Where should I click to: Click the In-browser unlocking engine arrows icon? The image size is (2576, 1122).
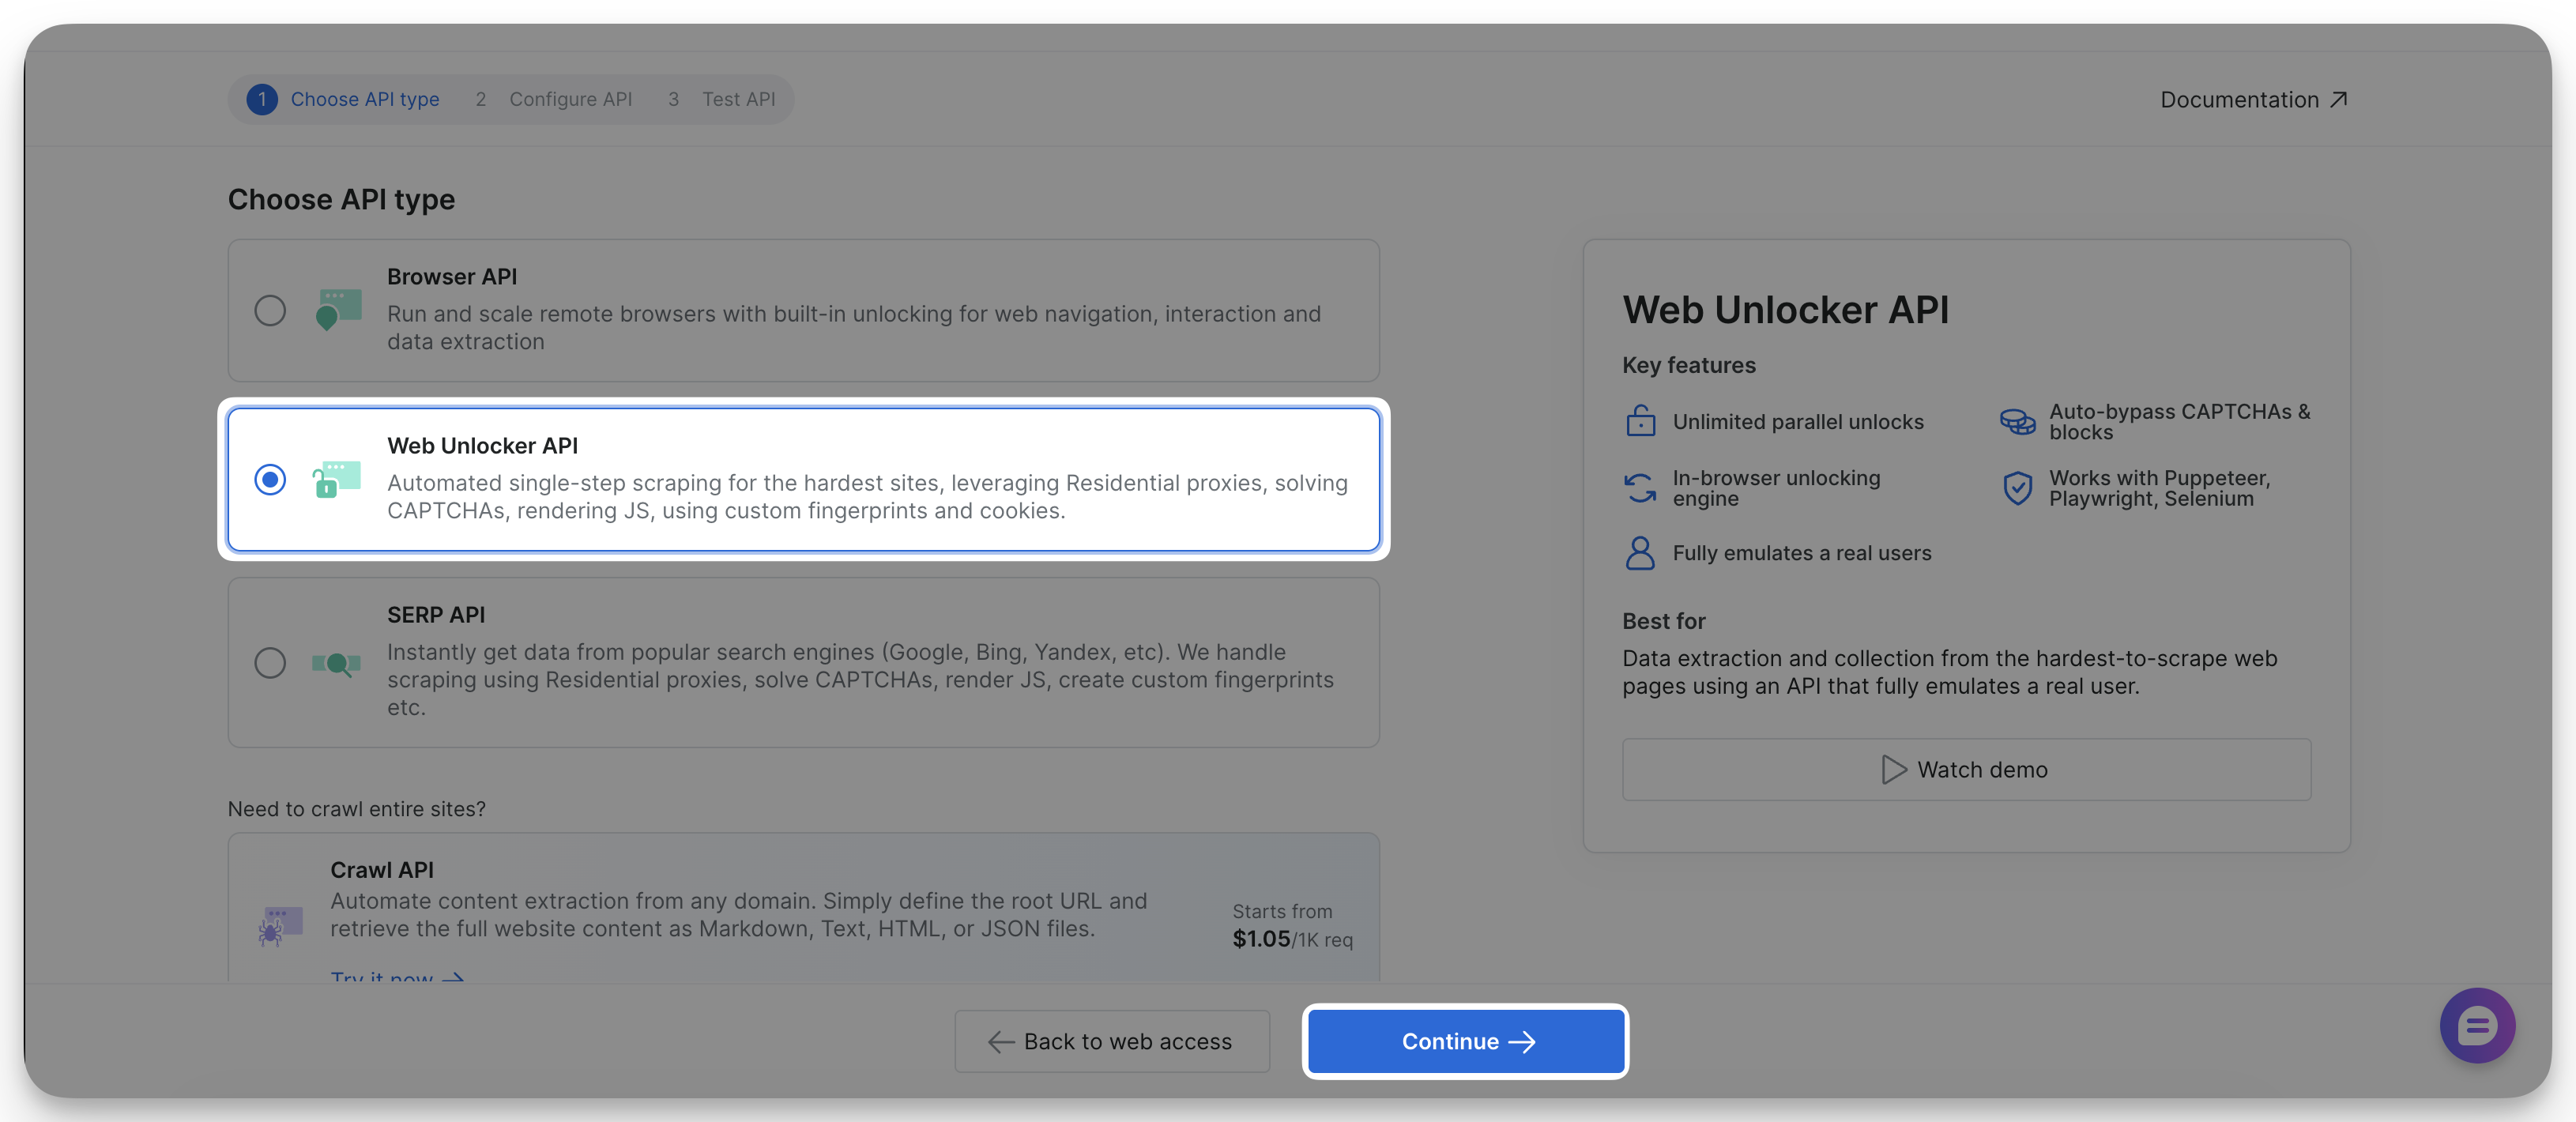pos(1640,488)
